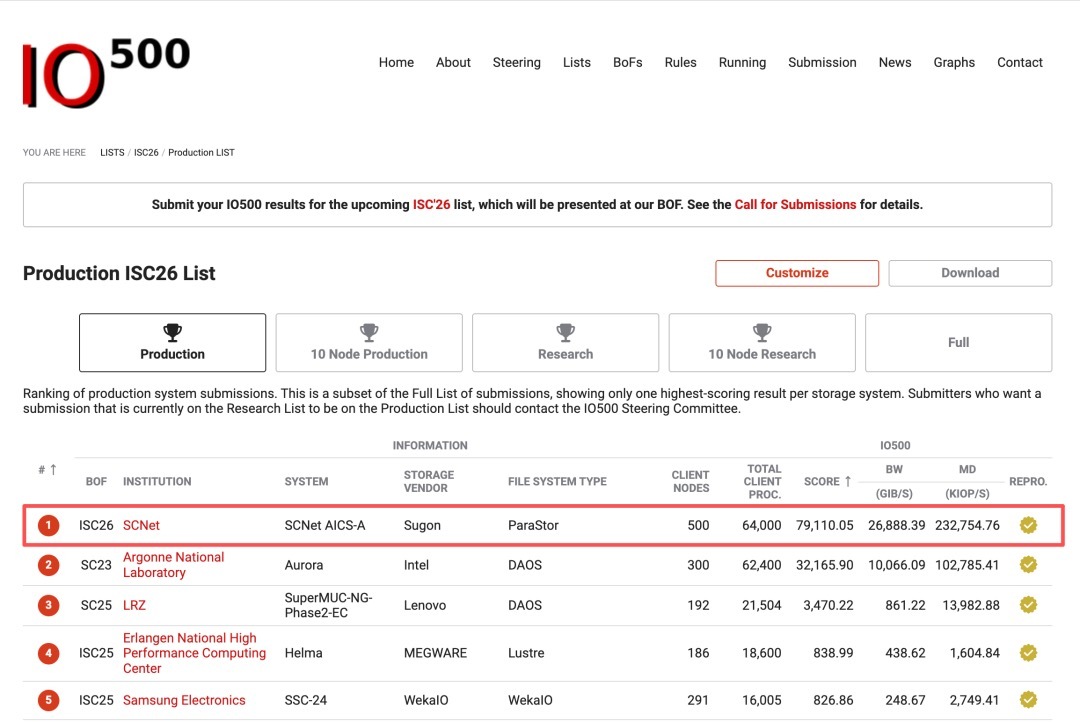Screen dimensions: 1080x722
Task: Click the BOF column header
Action: [96, 482]
